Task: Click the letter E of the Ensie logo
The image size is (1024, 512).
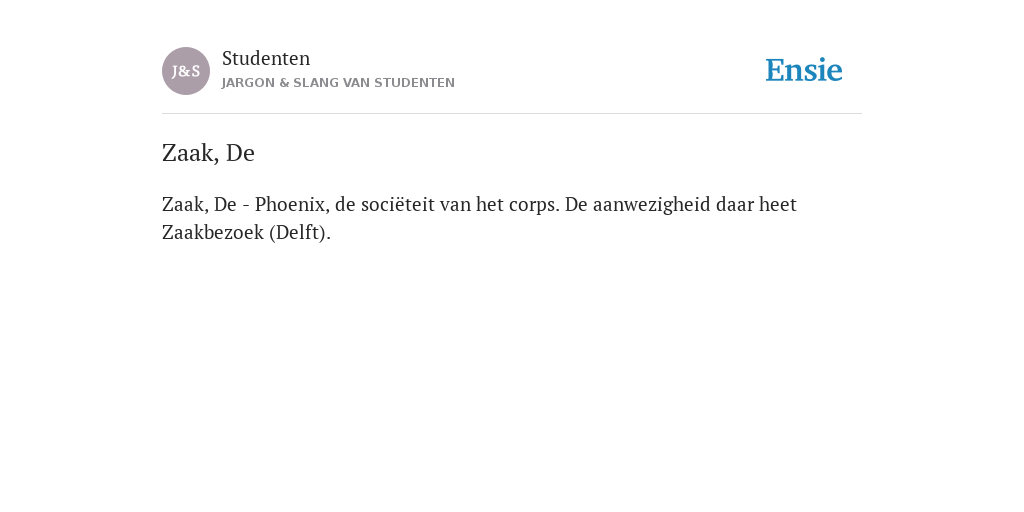Action: [775, 71]
